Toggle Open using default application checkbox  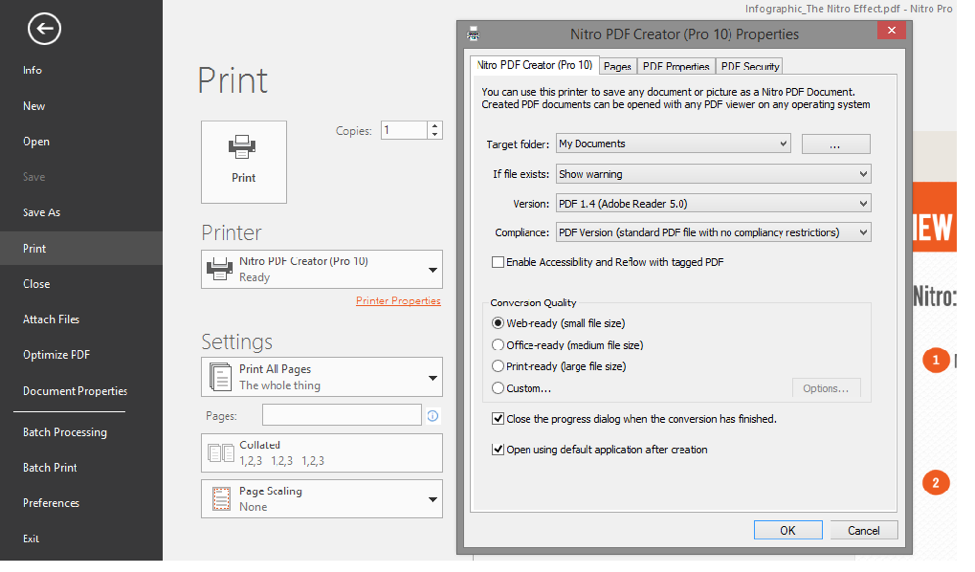(497, 450)
